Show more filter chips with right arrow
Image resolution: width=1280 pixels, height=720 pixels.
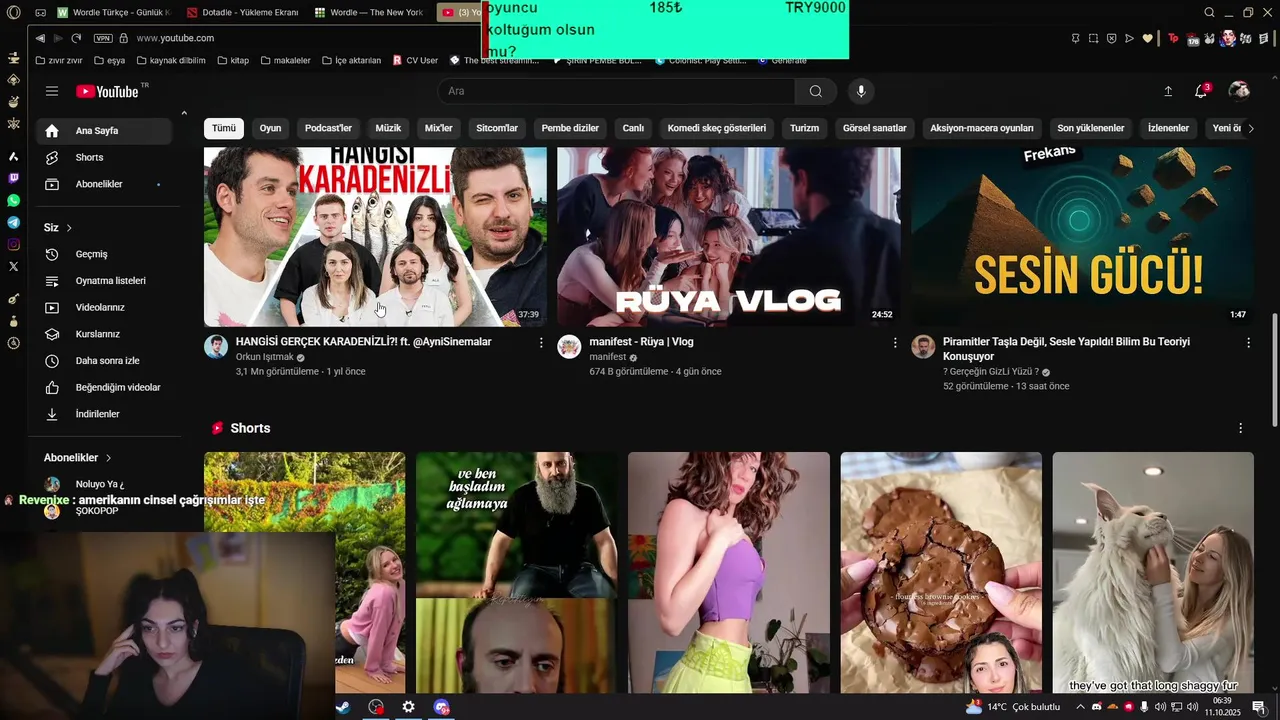pos(1251,128)
